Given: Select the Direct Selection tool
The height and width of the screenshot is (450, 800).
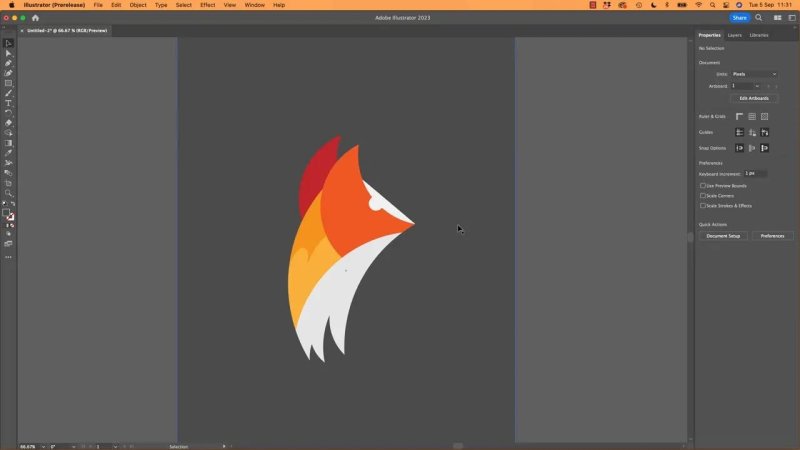Looking at the screenshot, I should (x=8, y=53).
